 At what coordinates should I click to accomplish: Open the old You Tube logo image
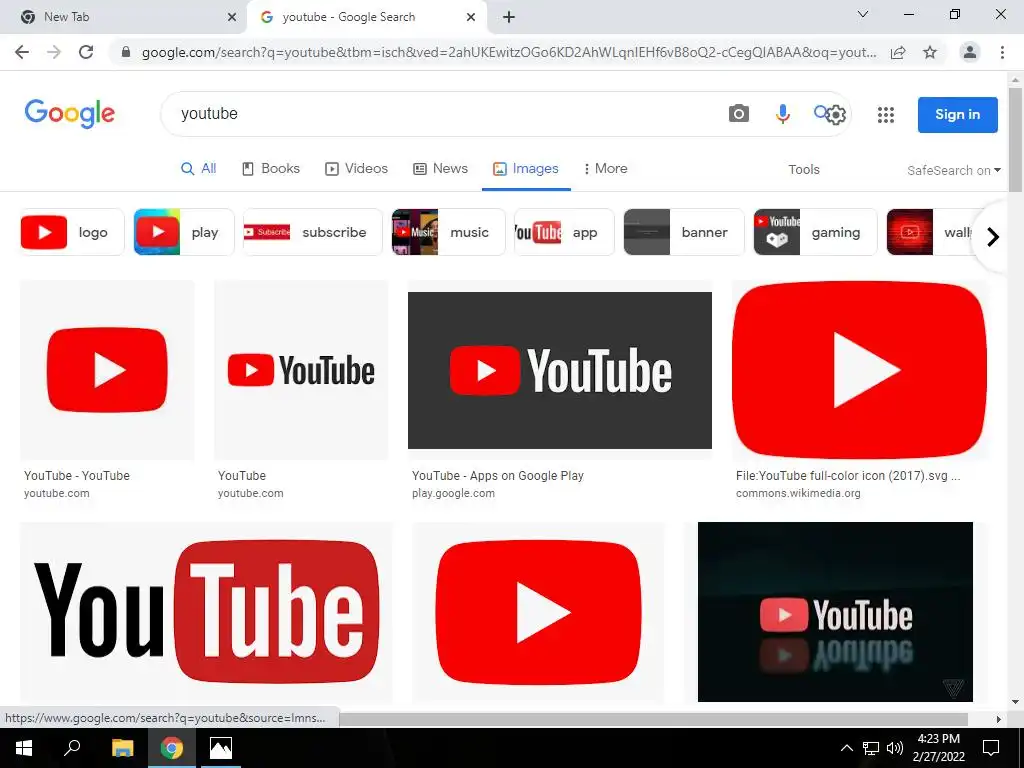point(206,613)
